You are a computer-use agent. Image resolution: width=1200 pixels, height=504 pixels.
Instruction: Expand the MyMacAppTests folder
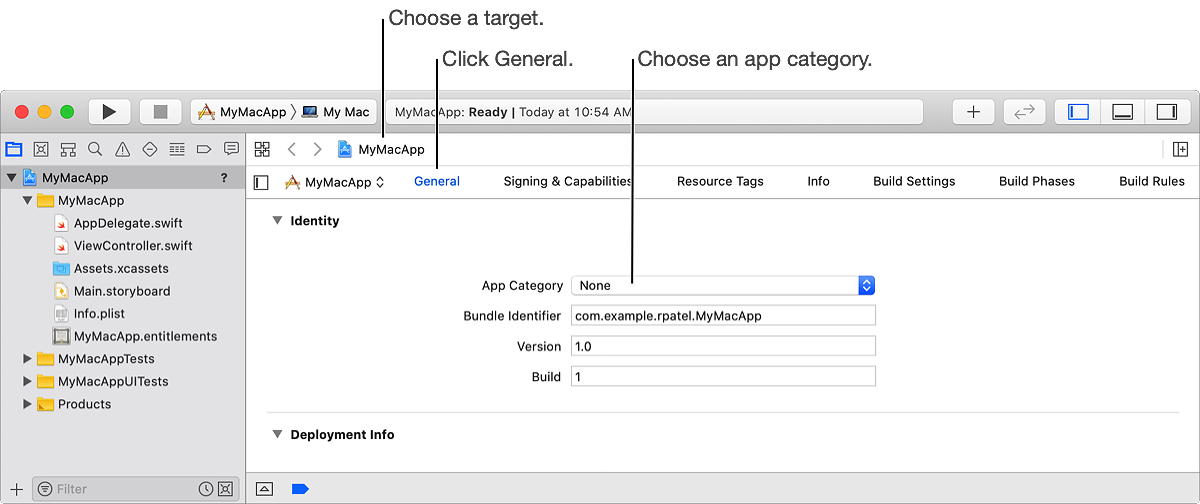tap(27, 359)
